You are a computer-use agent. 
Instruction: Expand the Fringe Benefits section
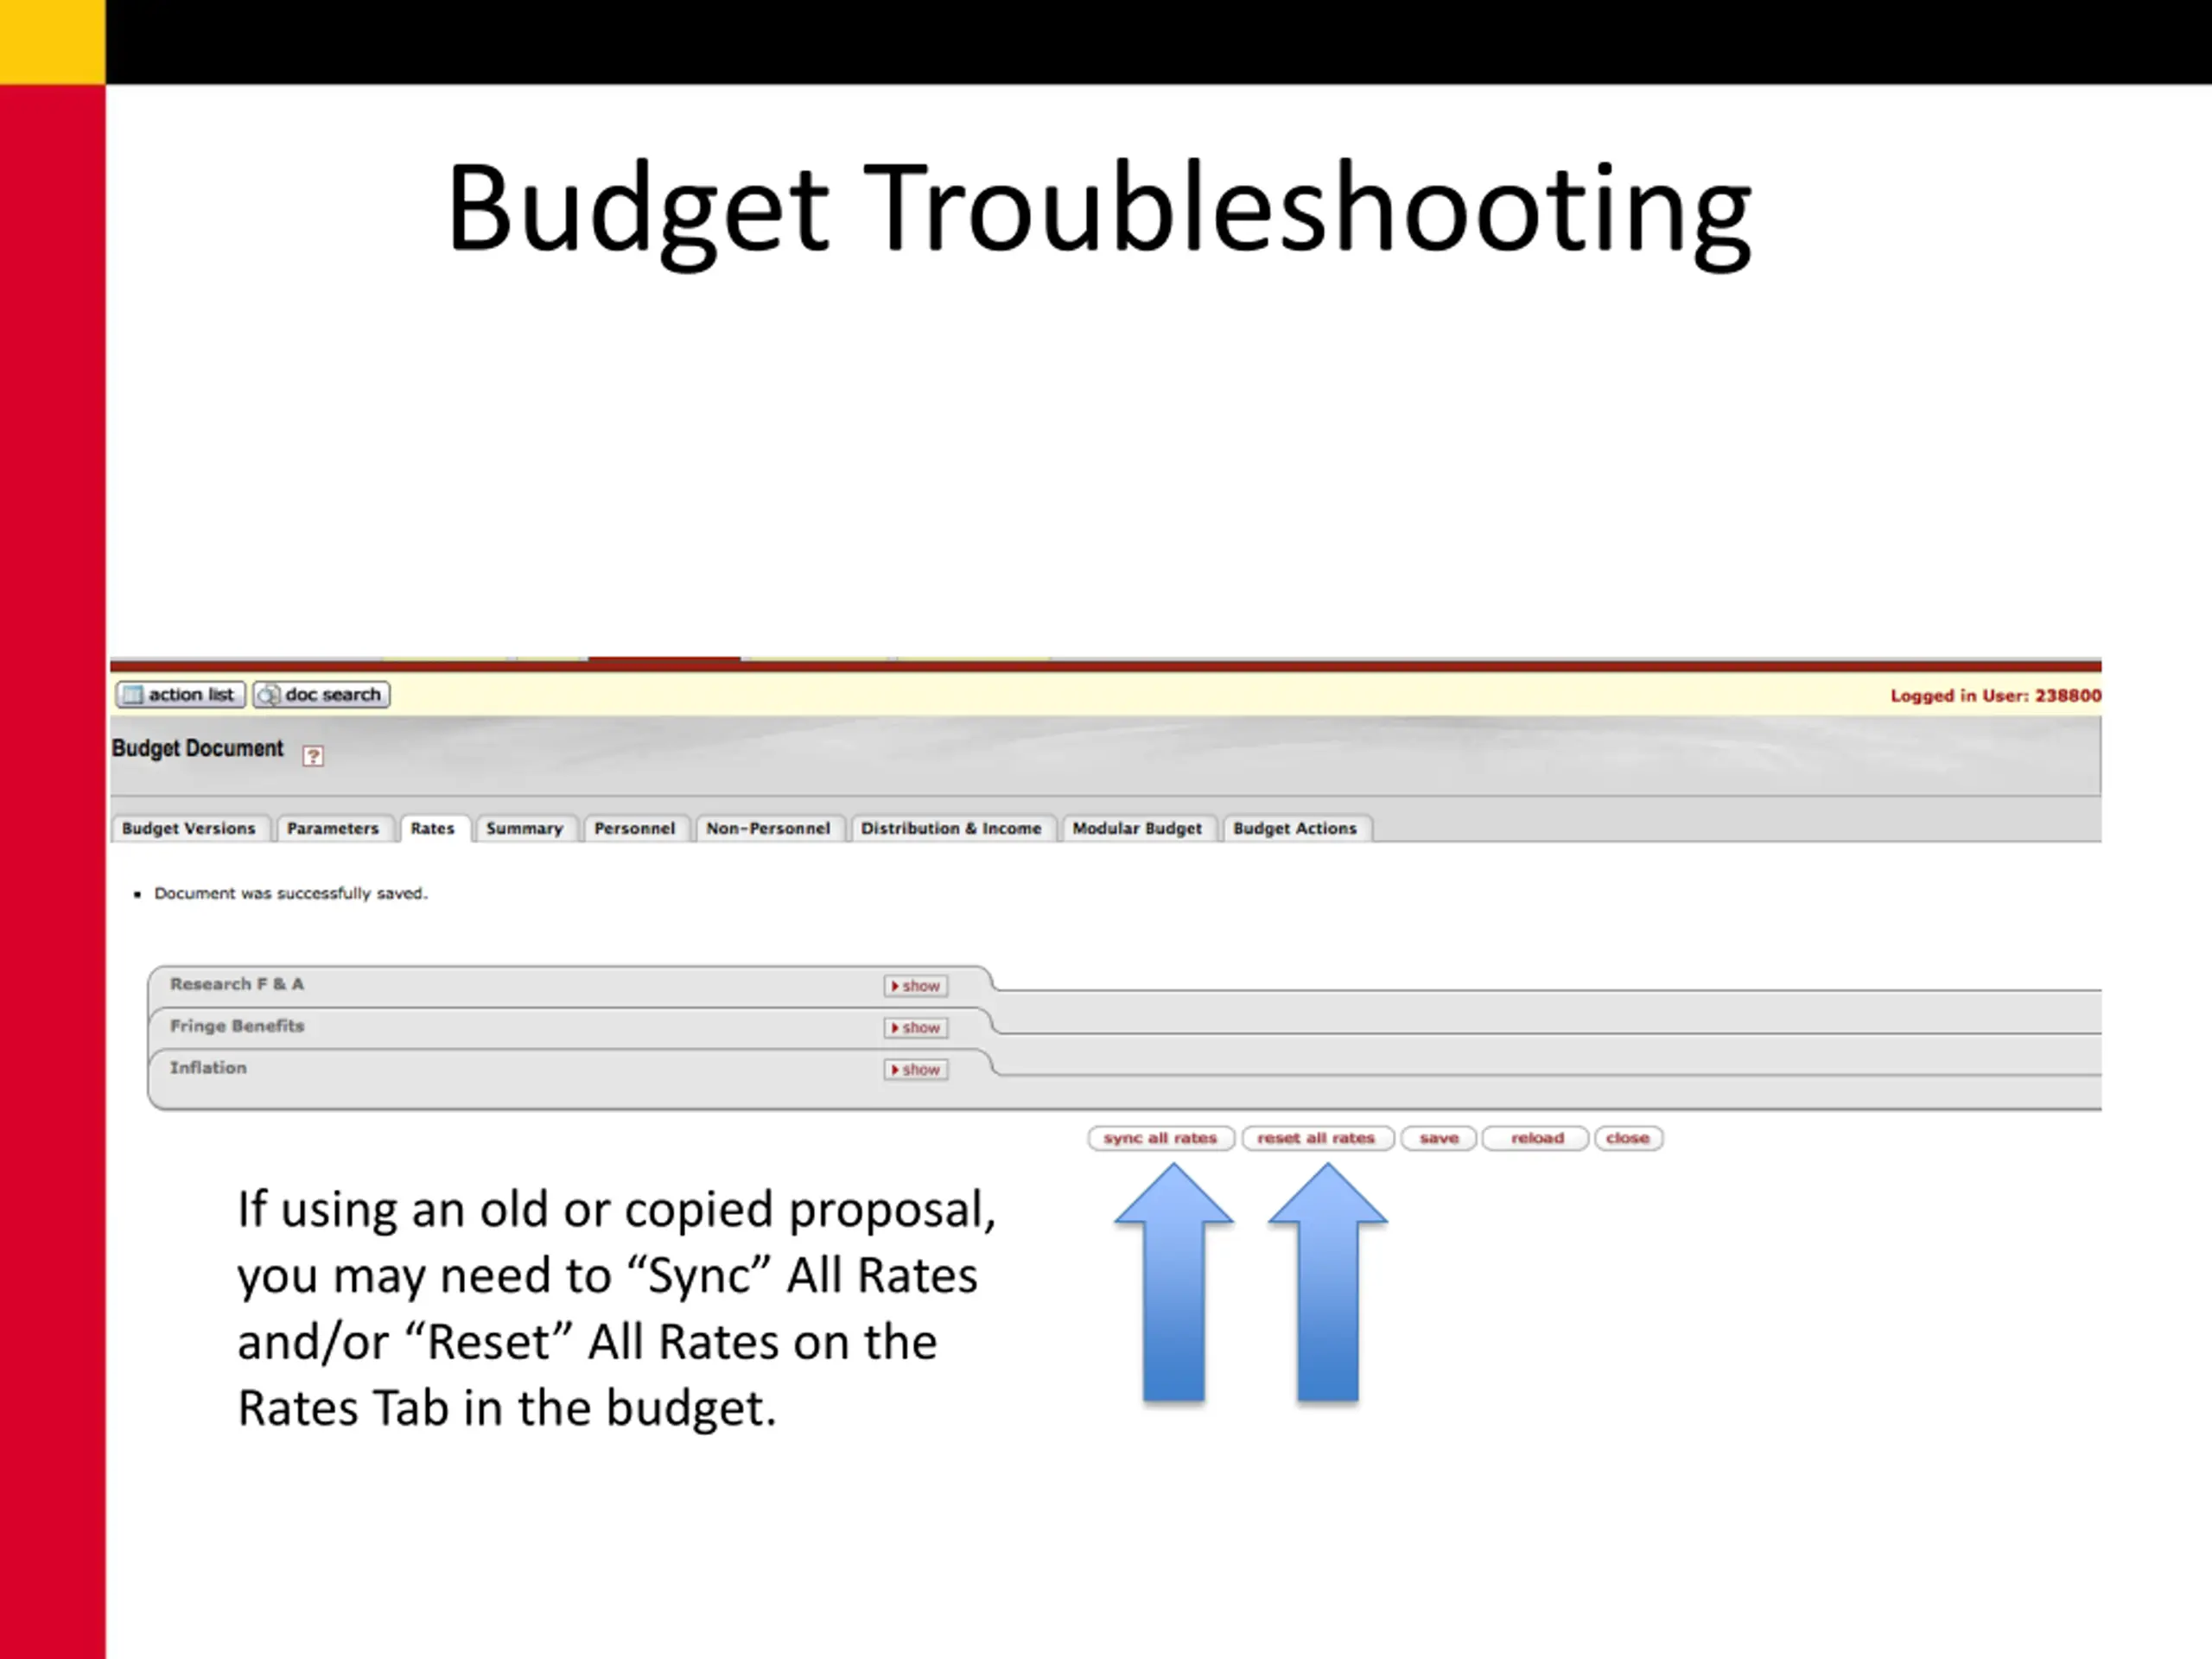(916, 1028)
